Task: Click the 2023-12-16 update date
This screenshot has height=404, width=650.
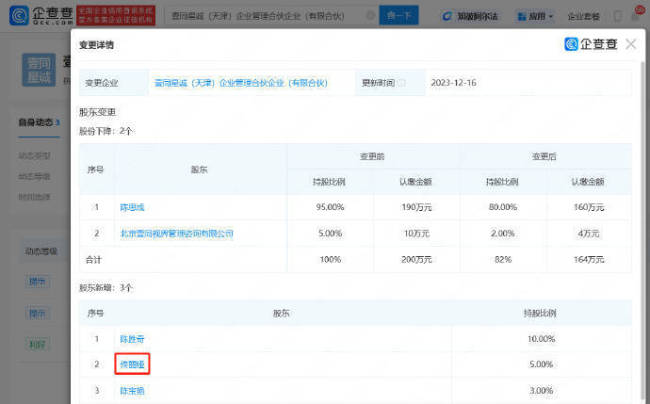Action: [x=454, y=83]
